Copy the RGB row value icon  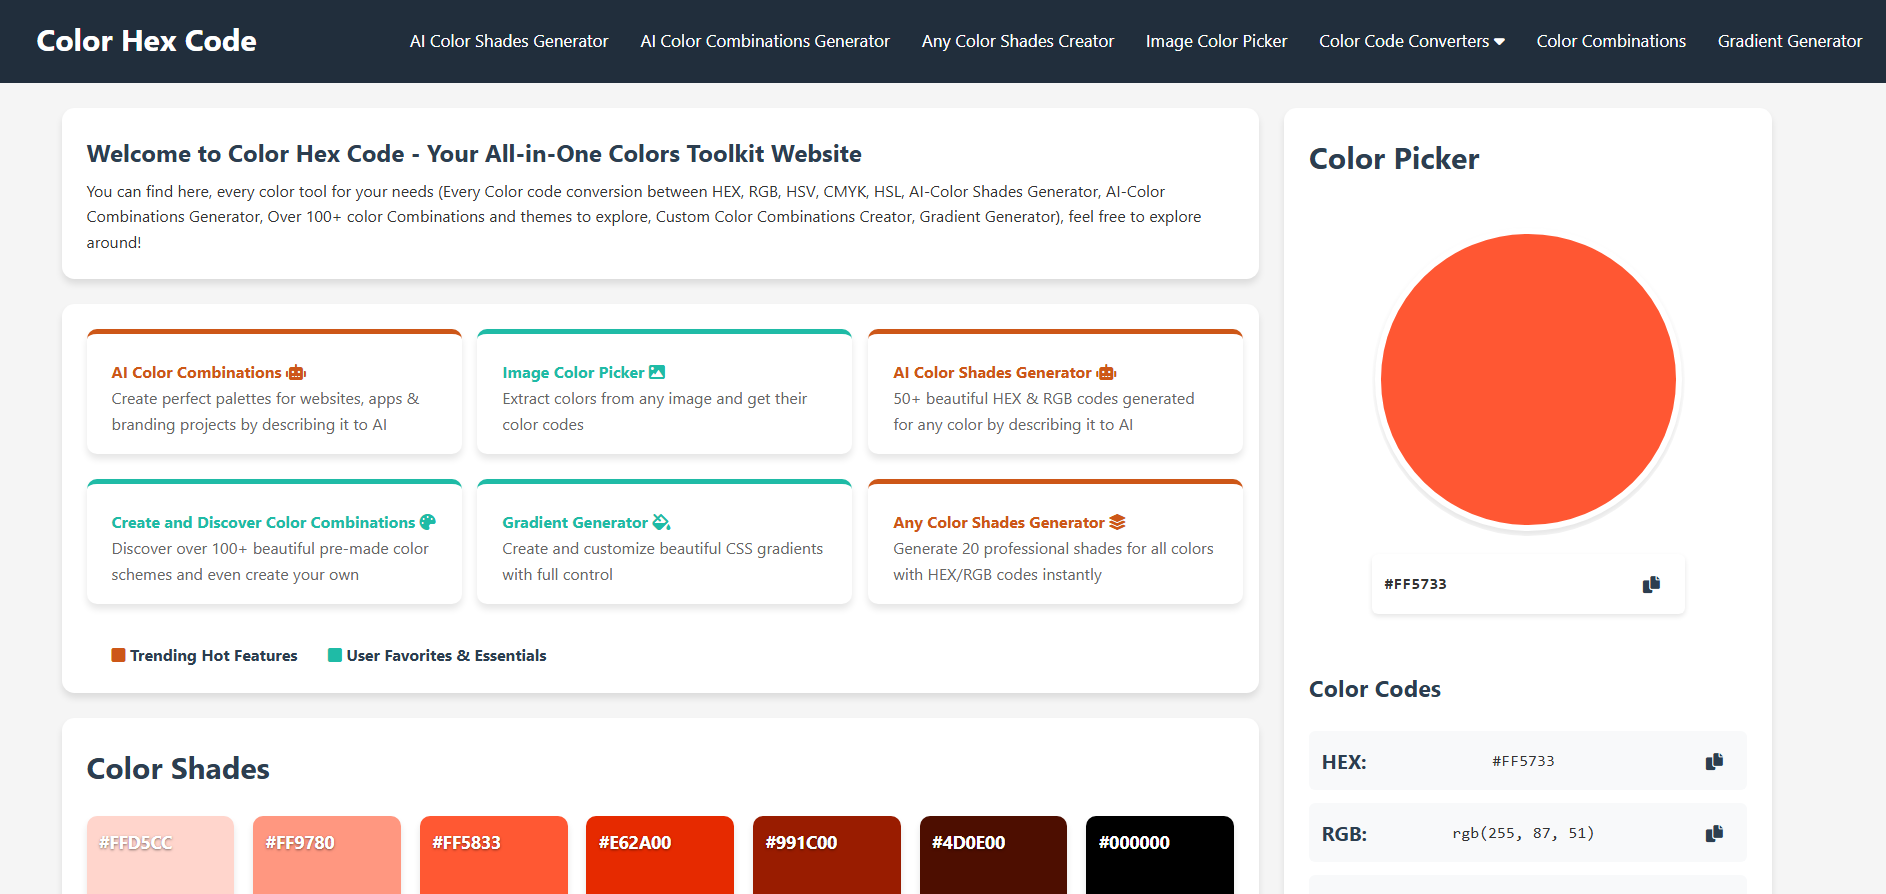tap(1714, 833)
